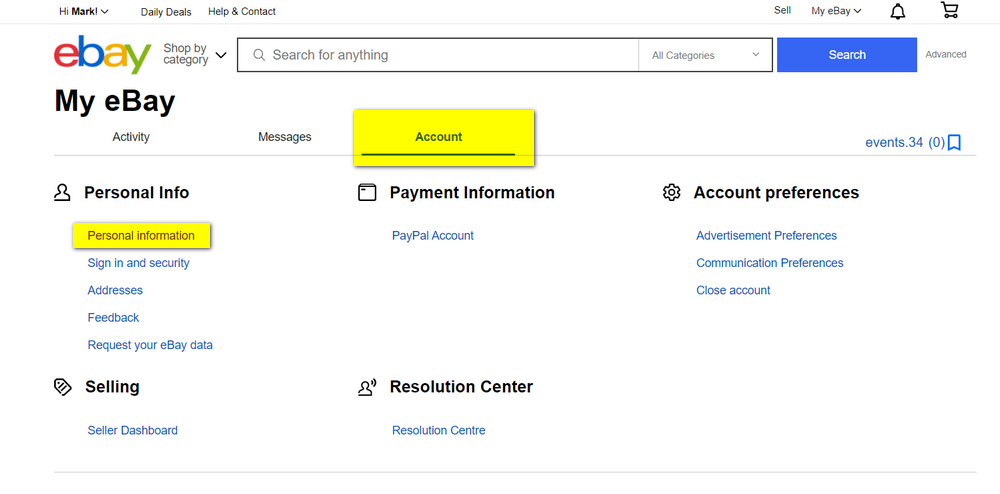Image resolution: width=1000 pixels, height=494 pixels.
Task: Select the Account tab
Action: (x=438, y=137)
